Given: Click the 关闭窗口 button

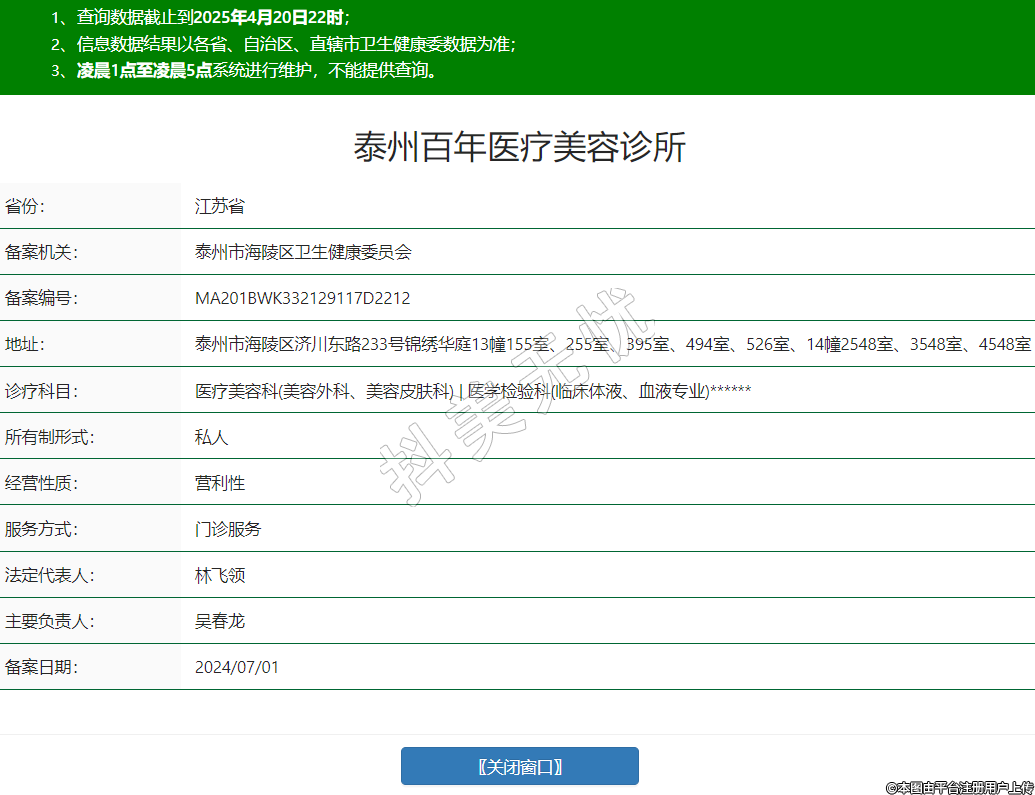Looking at the screenshot, I should (519, 766).
